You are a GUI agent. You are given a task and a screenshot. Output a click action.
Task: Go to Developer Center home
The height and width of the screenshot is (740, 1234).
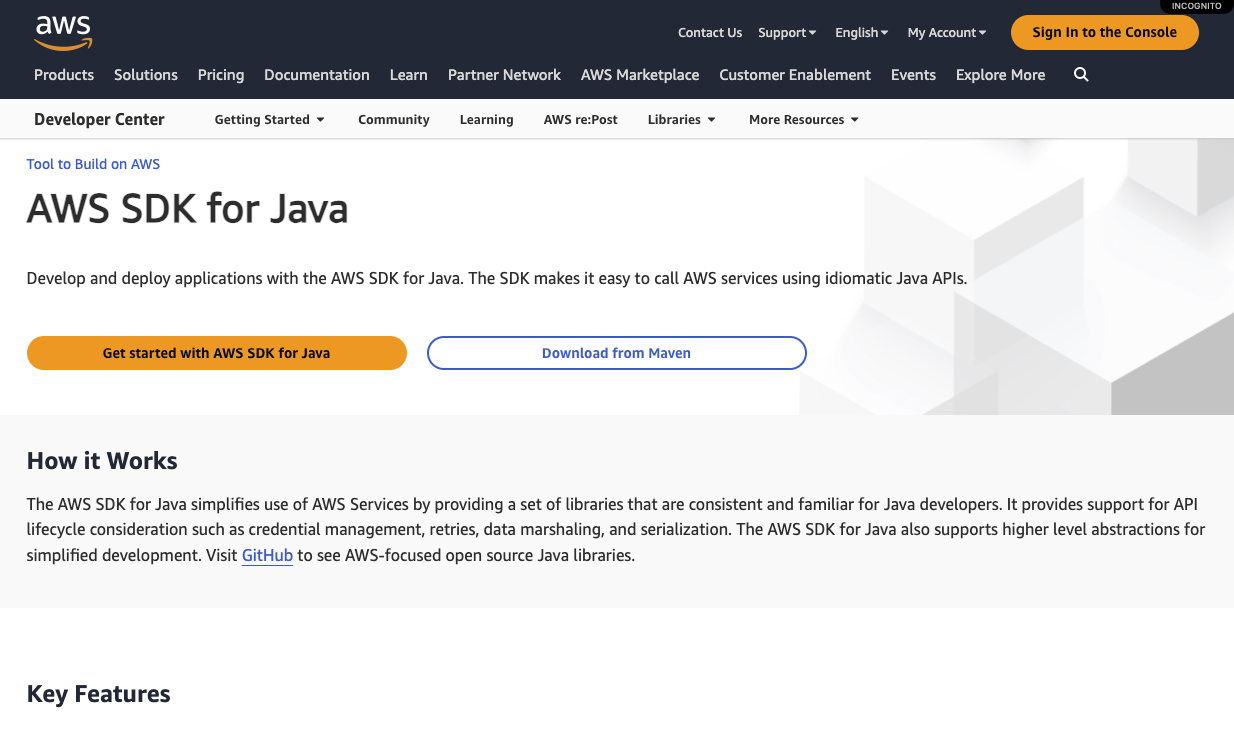99,120
